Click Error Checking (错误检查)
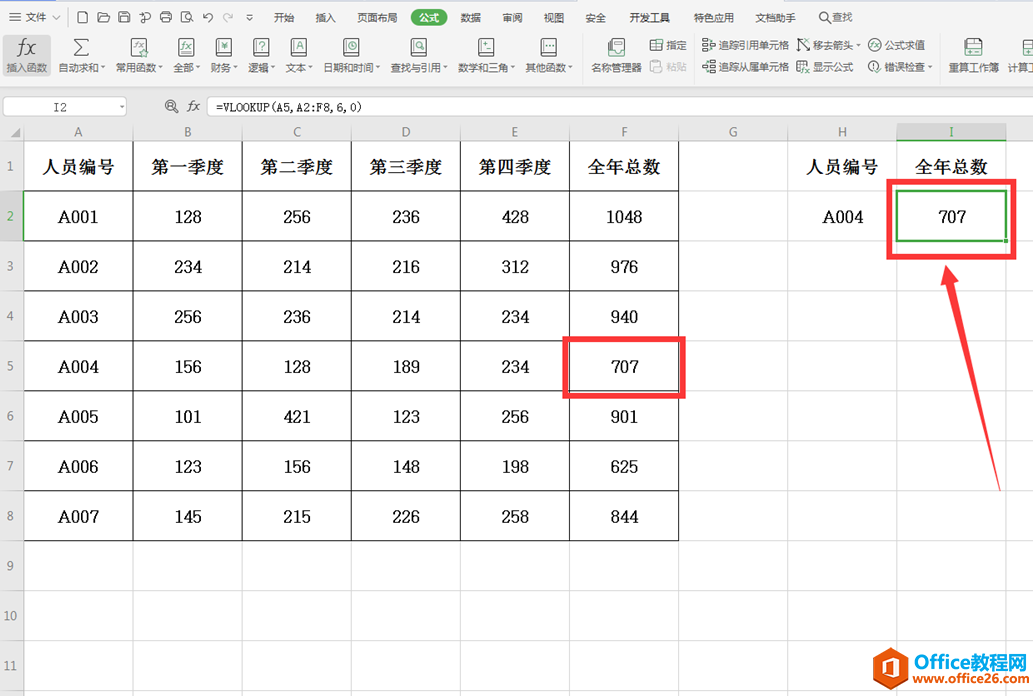Screen dimensions: 1036x696 (900, 67)
